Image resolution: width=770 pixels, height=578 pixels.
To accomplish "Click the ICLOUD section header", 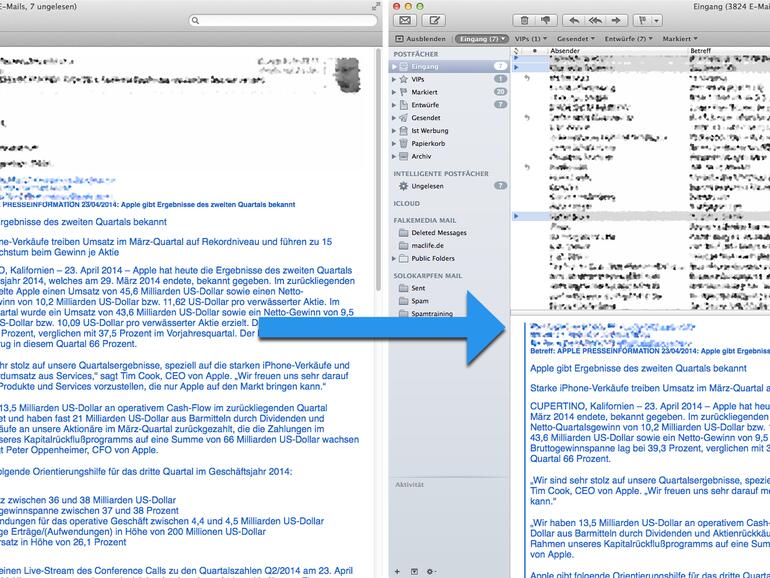I will click(407, 203).
